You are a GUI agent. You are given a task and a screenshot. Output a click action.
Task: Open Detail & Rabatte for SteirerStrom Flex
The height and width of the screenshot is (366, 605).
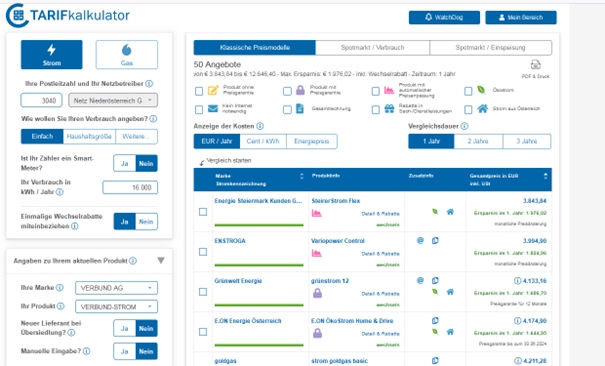pyautogui.click(x=380, y=213)
